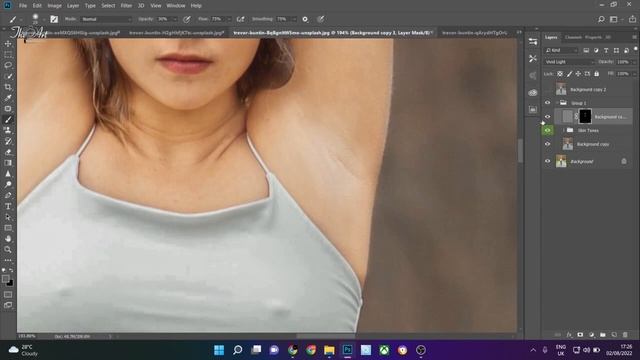The width and height of the screenshot is (640, 360).
Task: Click the background color swatch
Action: tap(10, 283)
